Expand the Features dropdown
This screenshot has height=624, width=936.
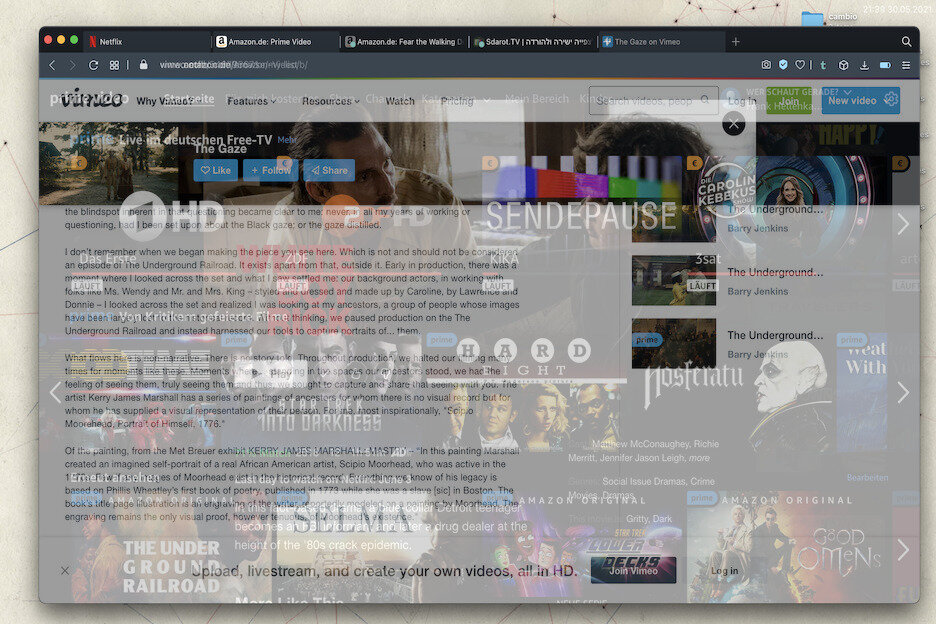(251, 101)
